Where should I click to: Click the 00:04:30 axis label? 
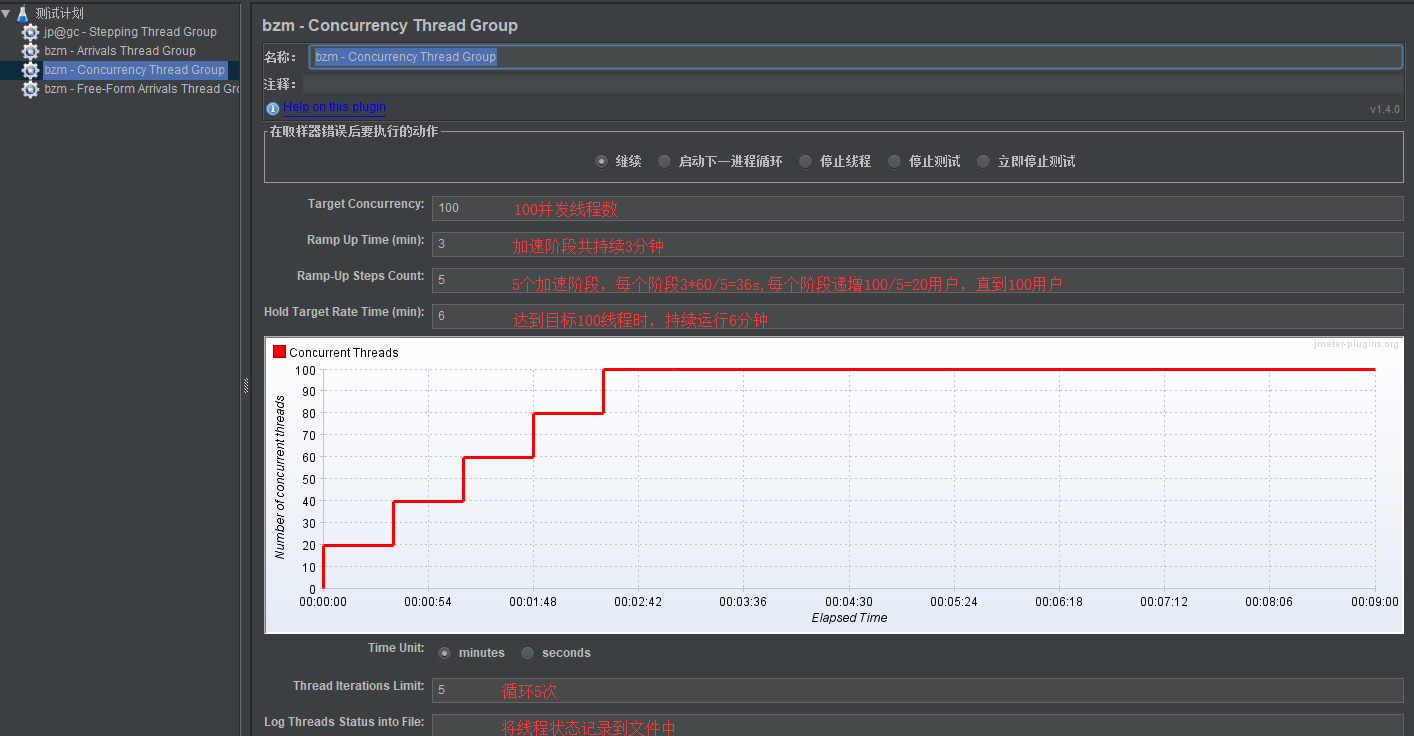pyautogui.click(x=849, y=602)
